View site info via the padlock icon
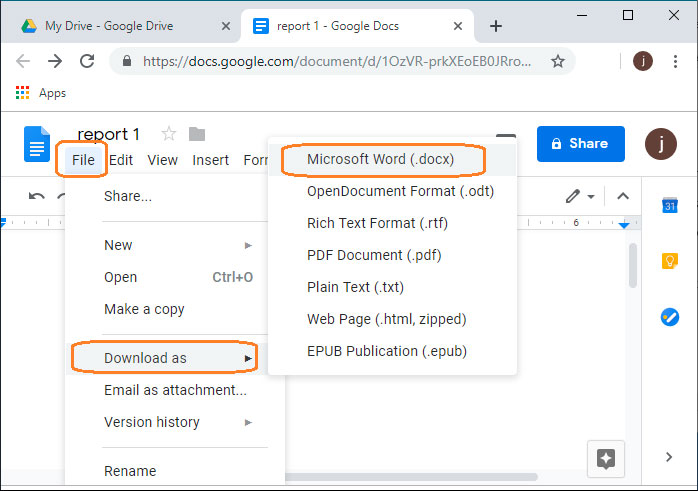This screenshot has width=698, height=491. [x=127, y=61]
